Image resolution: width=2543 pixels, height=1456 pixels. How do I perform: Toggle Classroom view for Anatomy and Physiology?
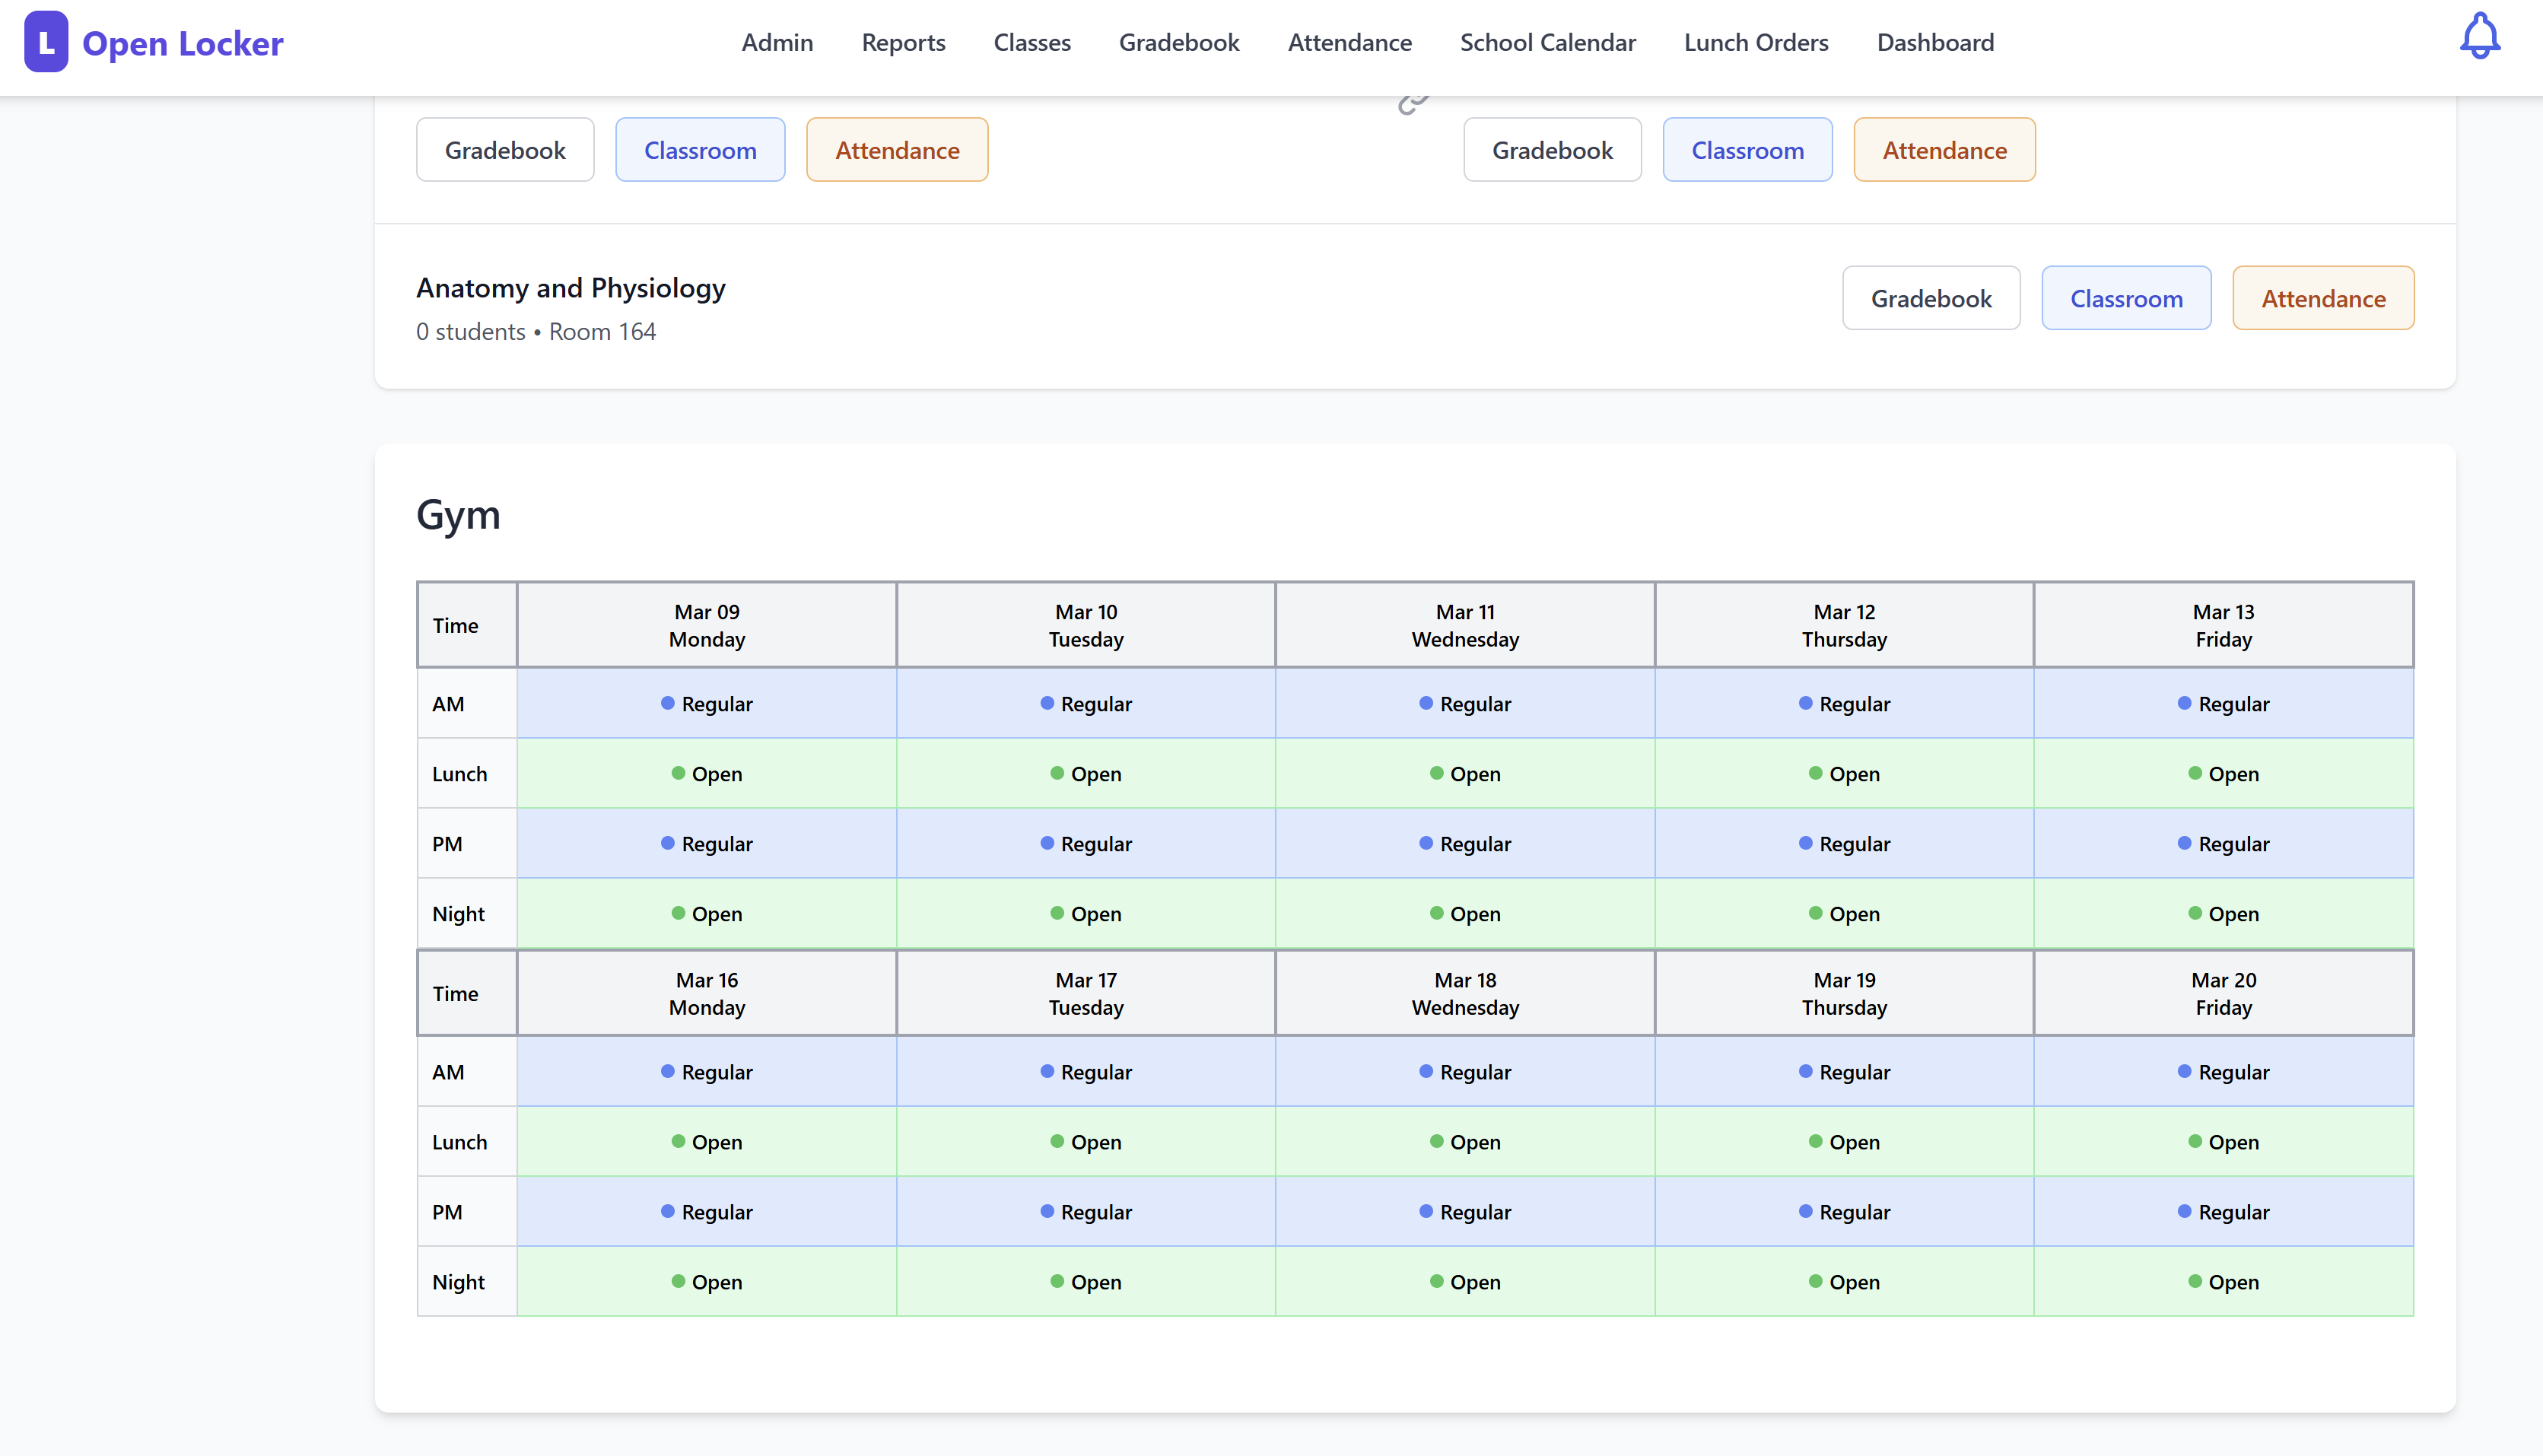pos(2126,297)
